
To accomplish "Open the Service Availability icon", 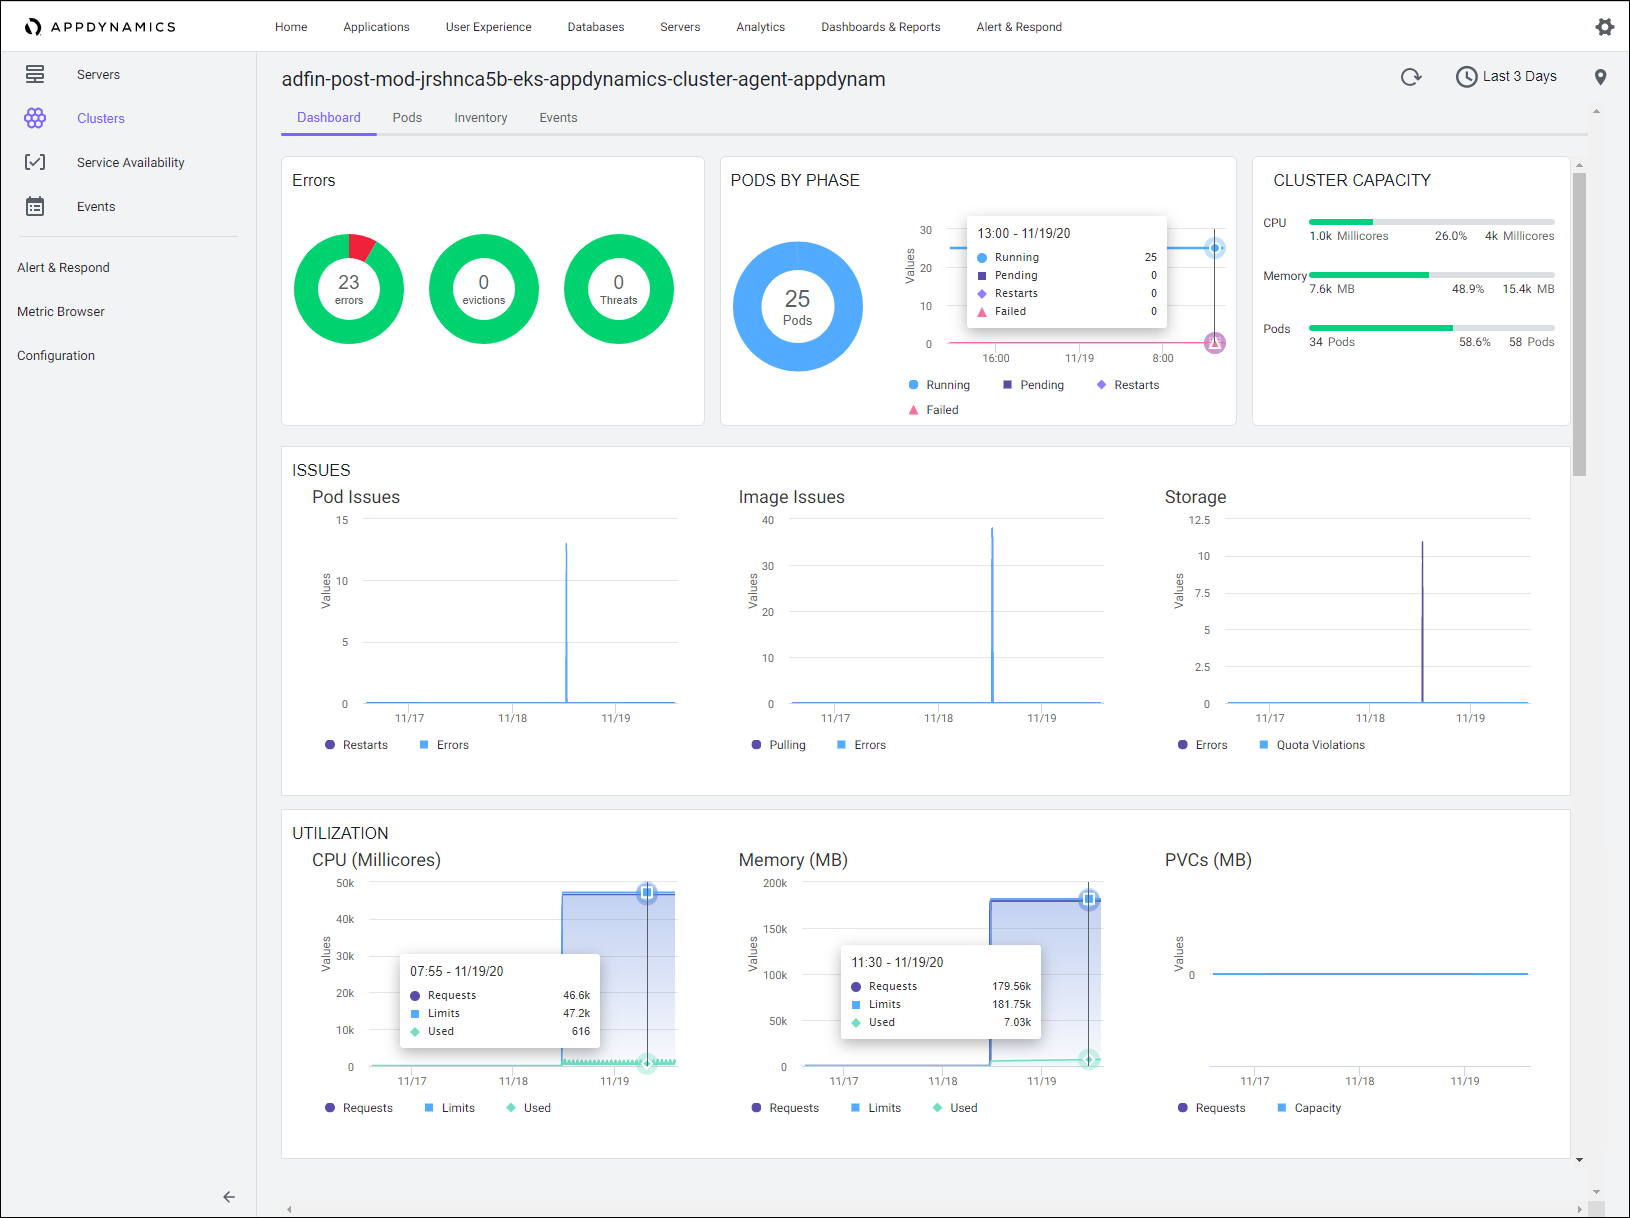I will [x=35, y=162].
